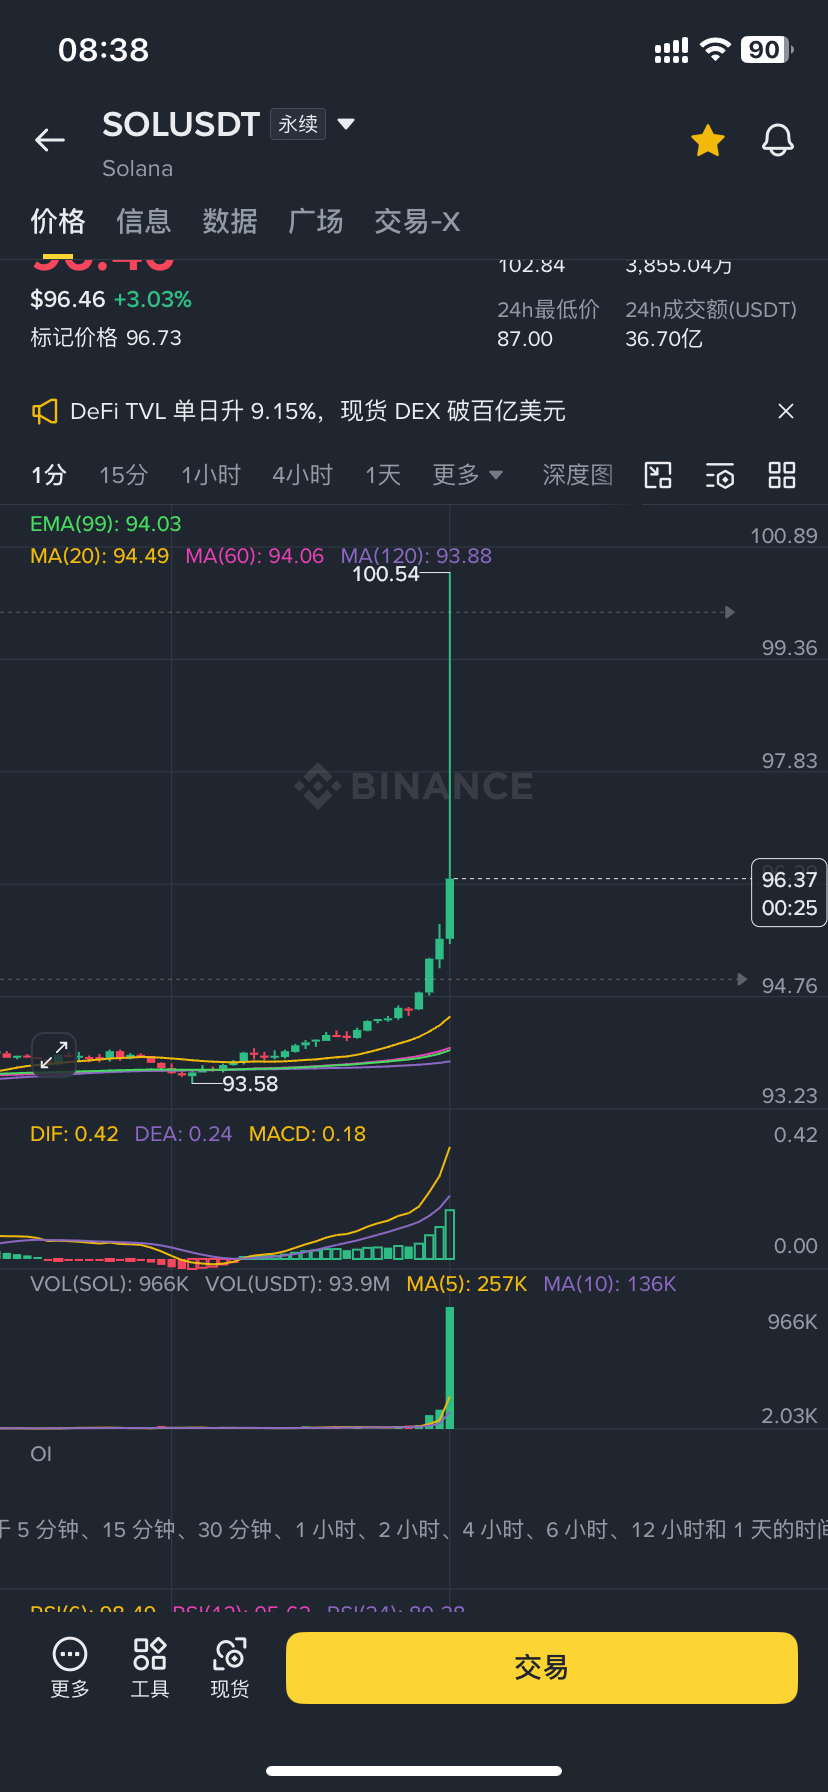Tap the back arrow icon
This screenshot has width=828, height=1792.
[50, 141]
